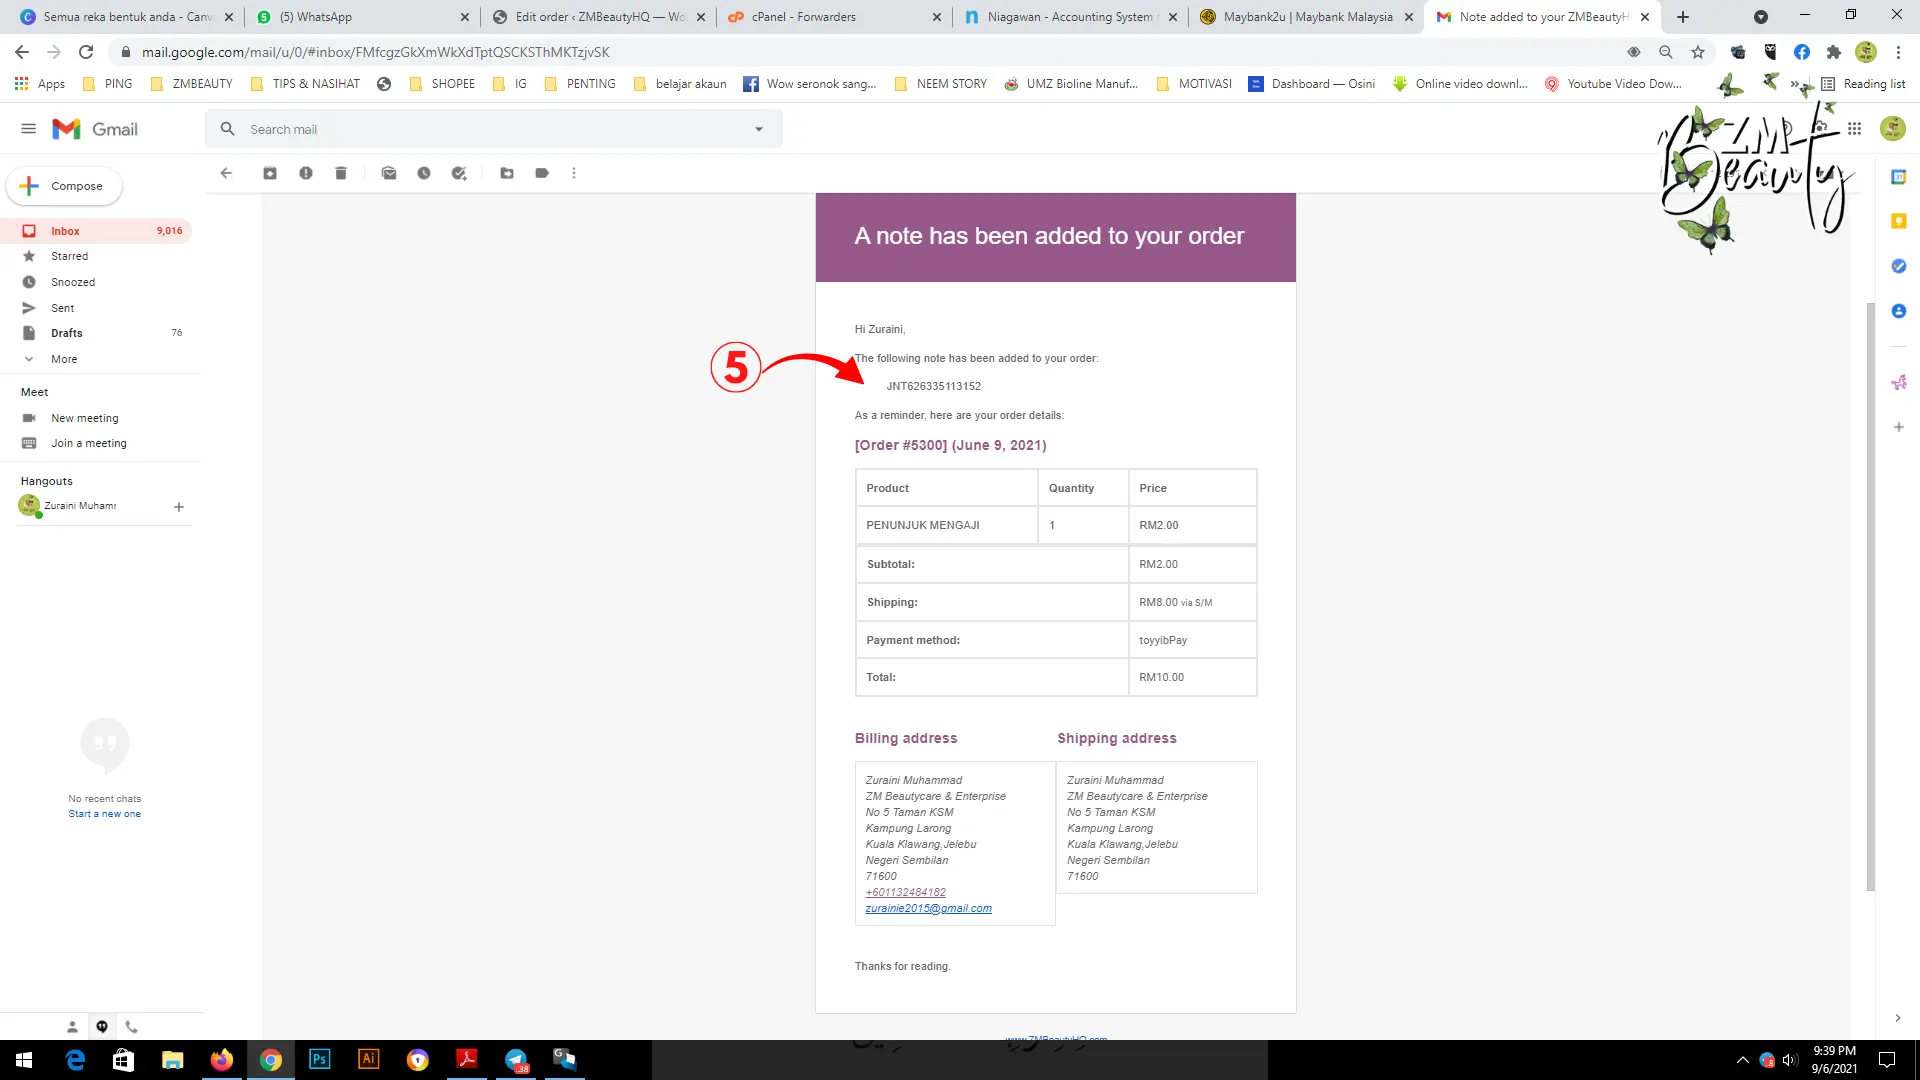Snooze this email clock icon
1920x1080 pixels.
[x=424, y=173]
